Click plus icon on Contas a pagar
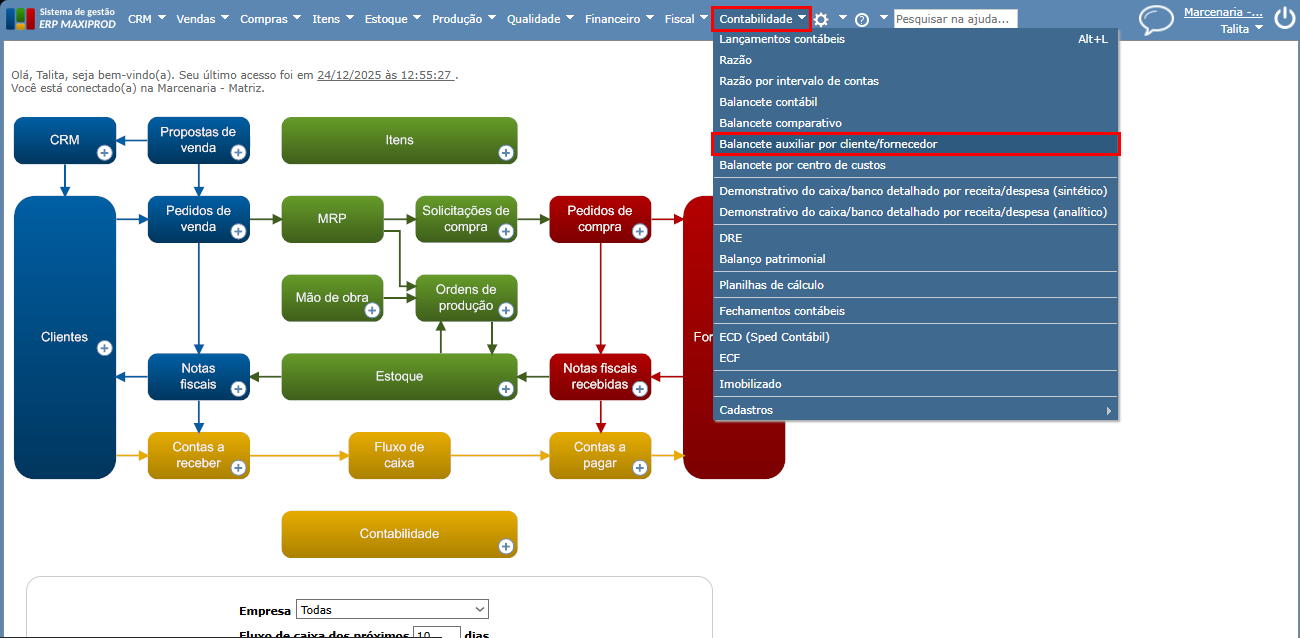 pos(640,467)
